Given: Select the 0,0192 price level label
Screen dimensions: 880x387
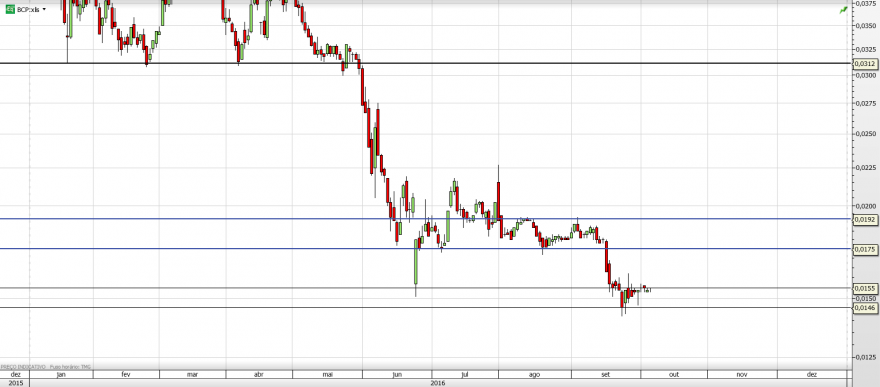Looking at the screenshot, I should (x=865, y=220).
